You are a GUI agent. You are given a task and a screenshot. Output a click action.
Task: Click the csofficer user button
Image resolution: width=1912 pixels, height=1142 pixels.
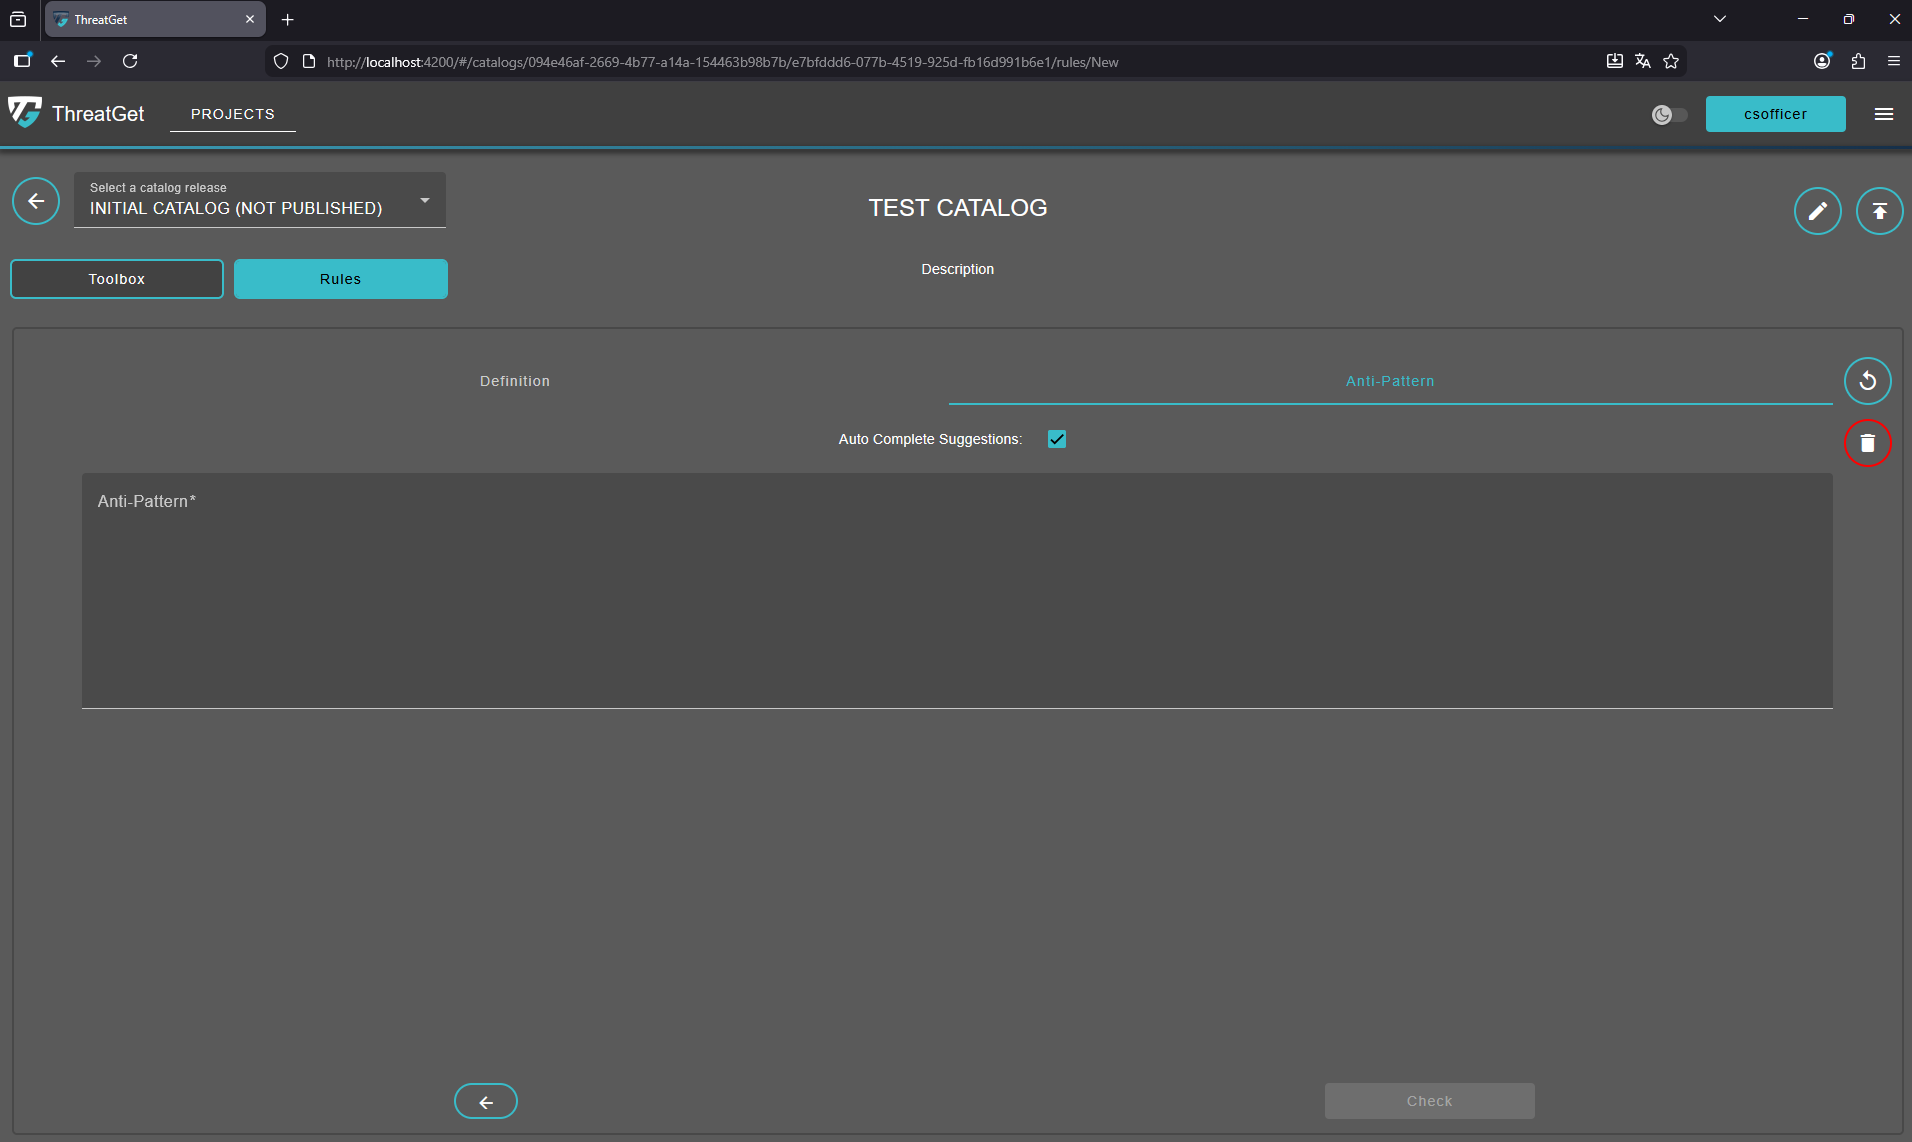pyautogui.click(x=1775, y=114)
